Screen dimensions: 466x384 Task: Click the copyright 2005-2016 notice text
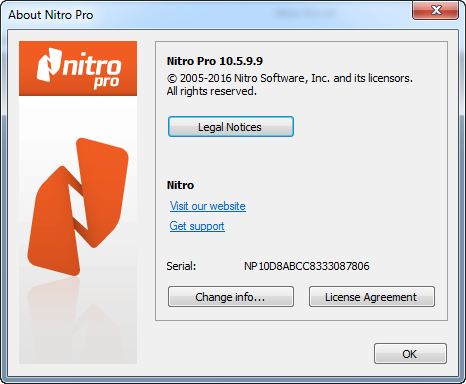pos(290,78)
